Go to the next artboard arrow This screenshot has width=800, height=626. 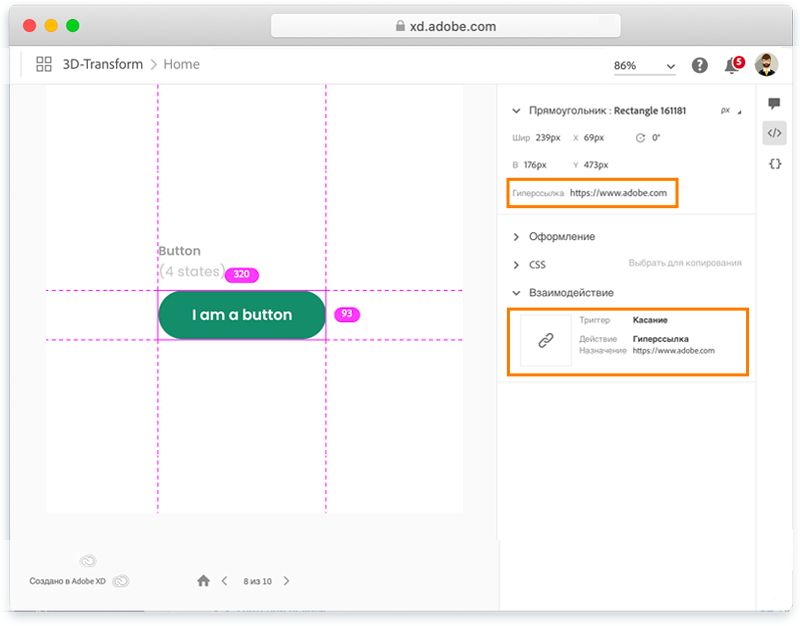point(287,580)
